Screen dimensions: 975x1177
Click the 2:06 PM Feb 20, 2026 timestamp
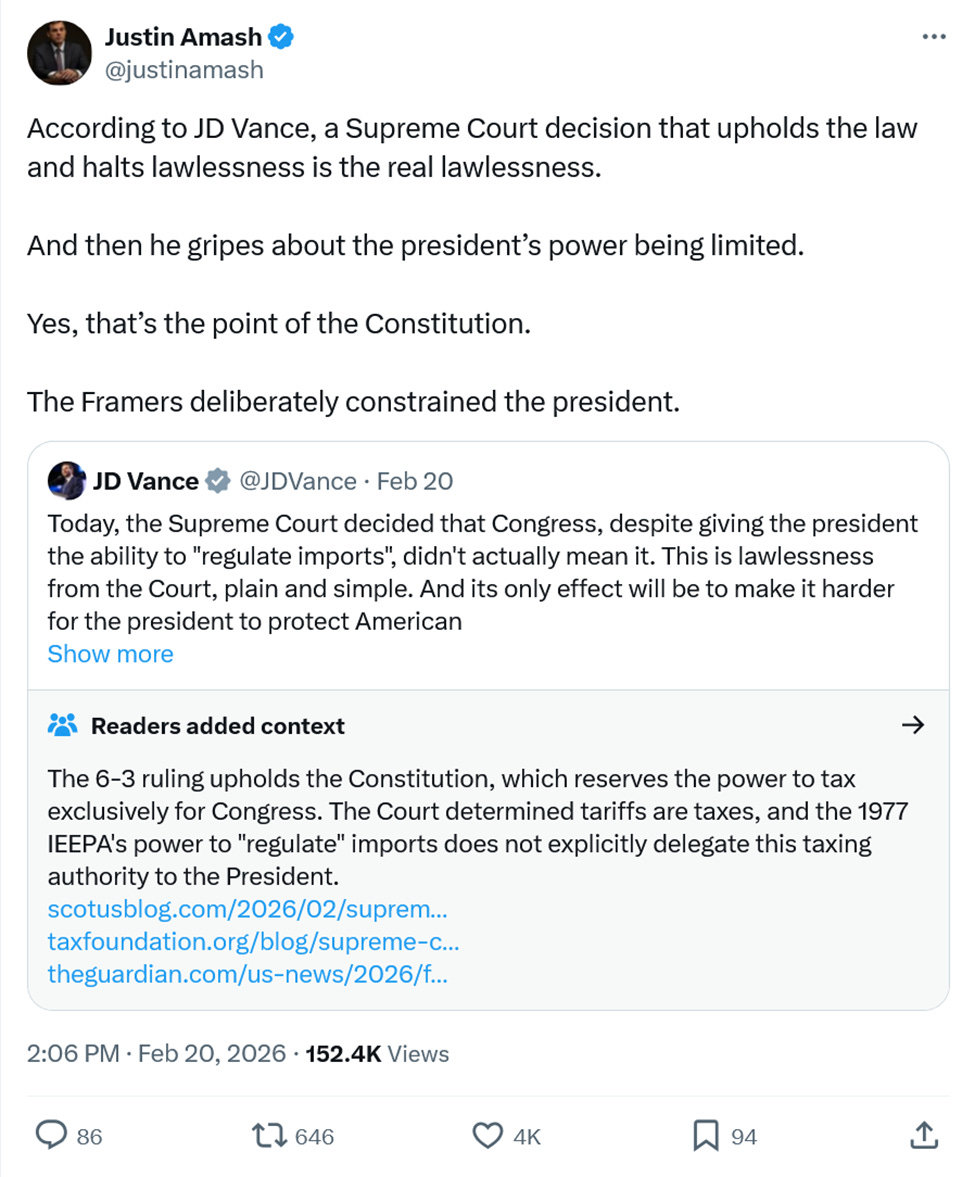click(156, 1053)
